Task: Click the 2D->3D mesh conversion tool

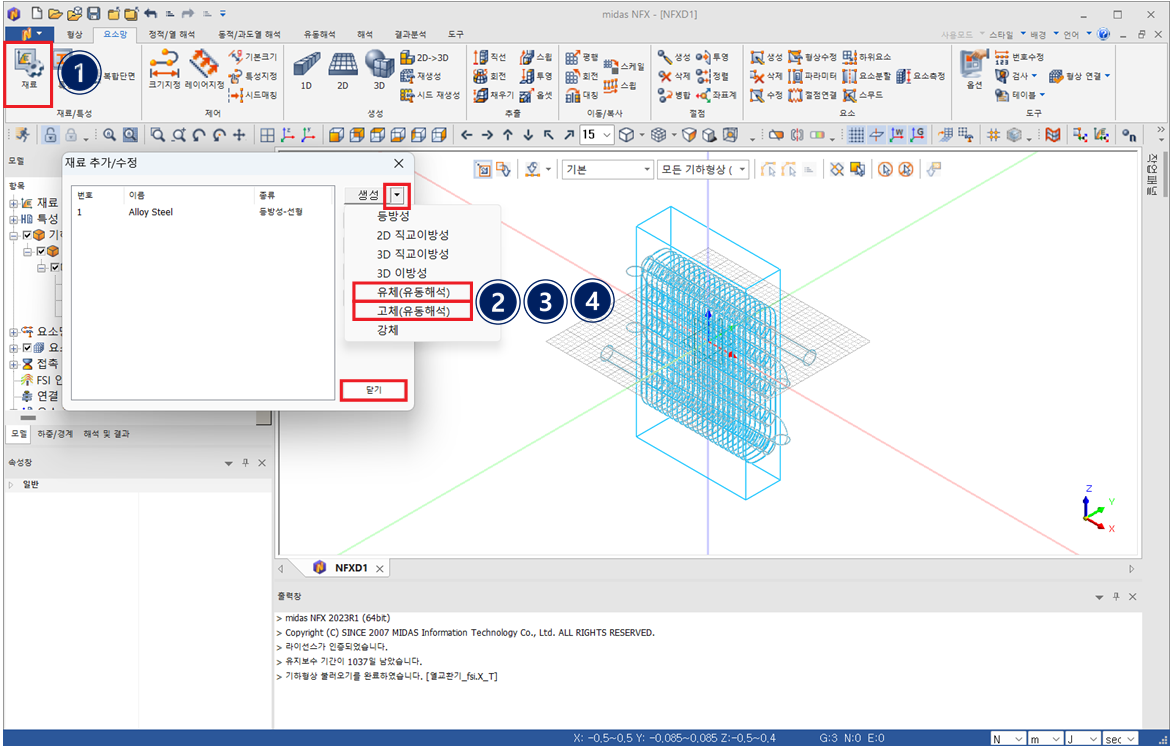Action: [x=425, y=57]
